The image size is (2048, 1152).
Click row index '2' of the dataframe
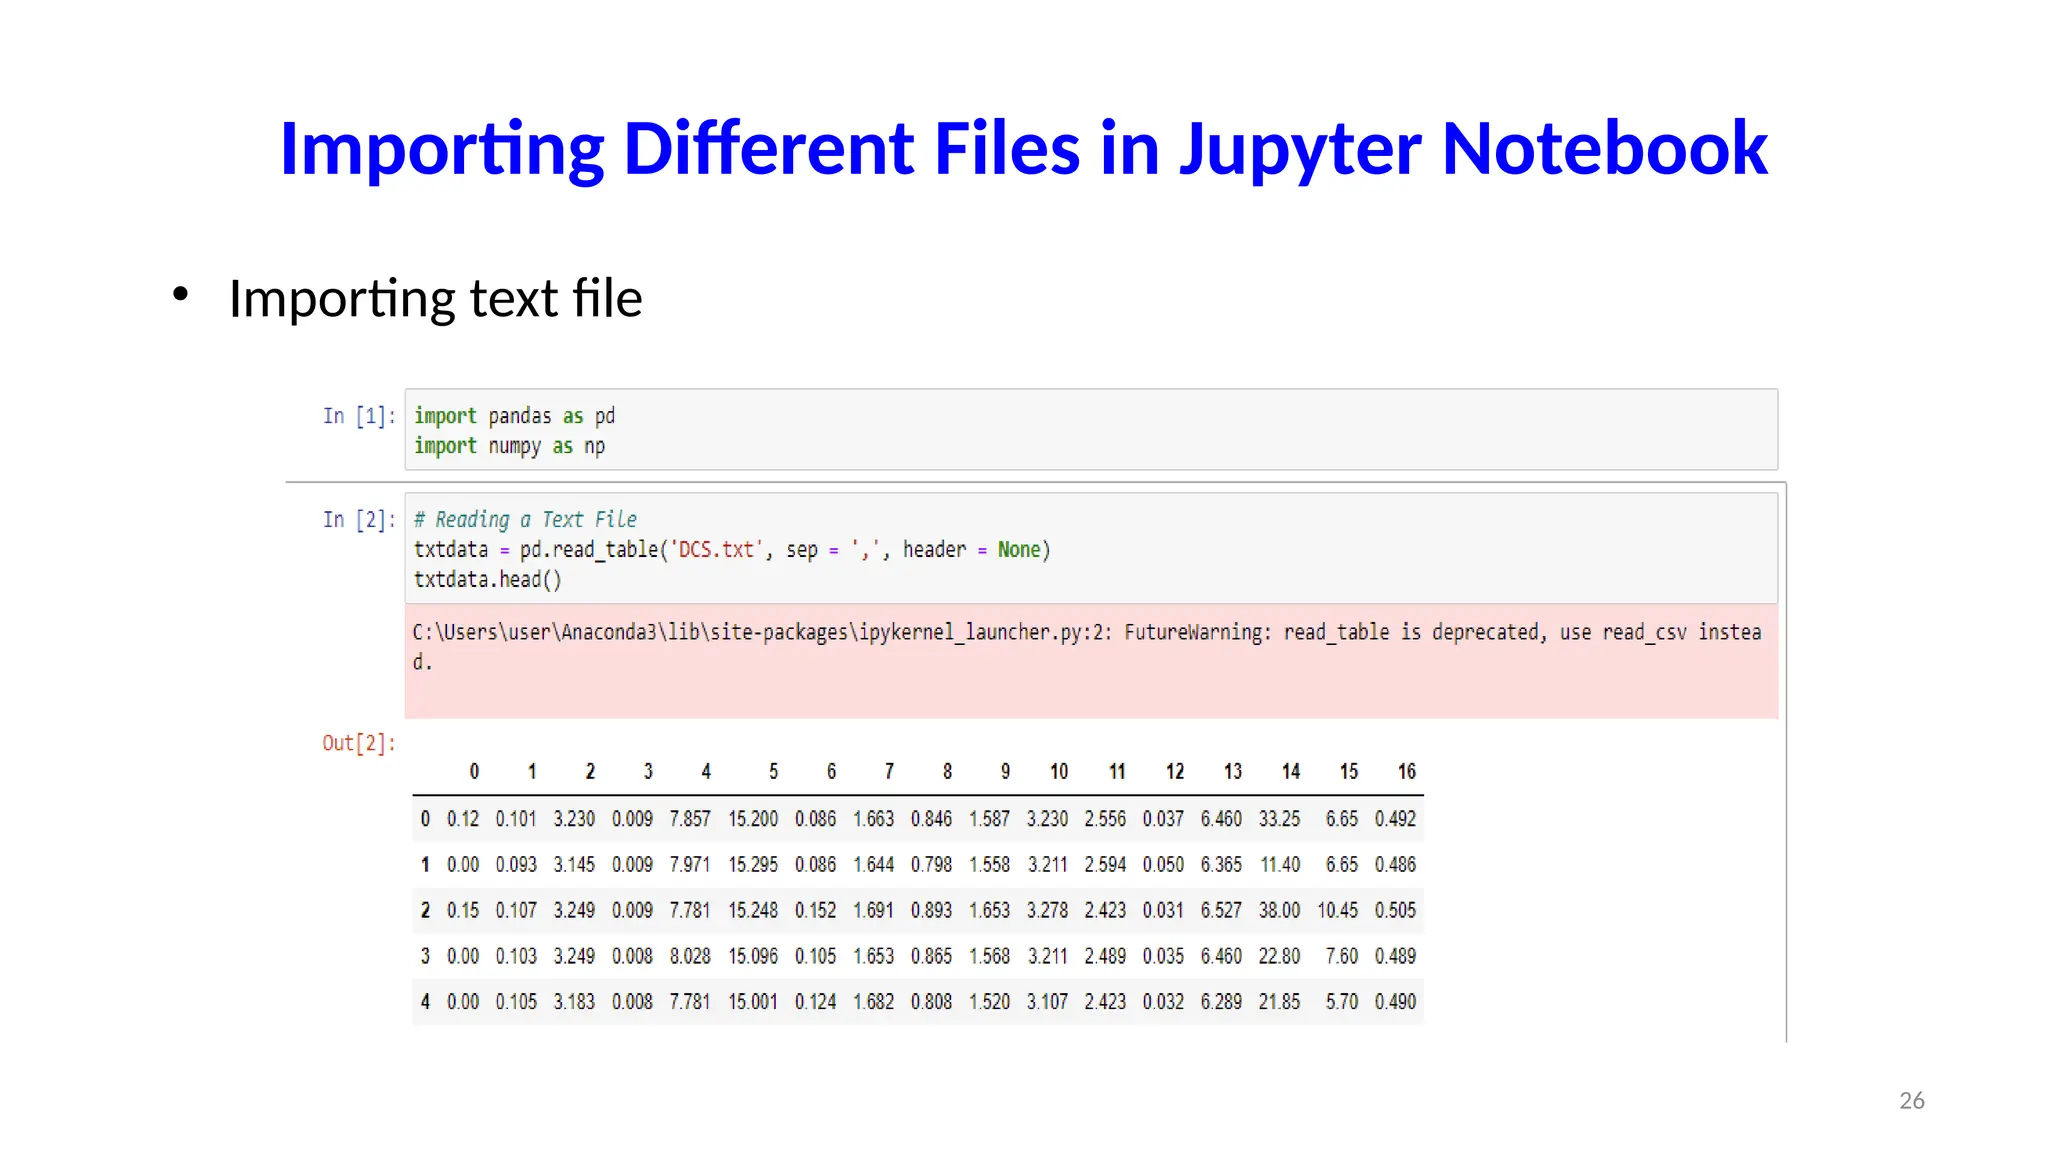(x=425, y=911)
